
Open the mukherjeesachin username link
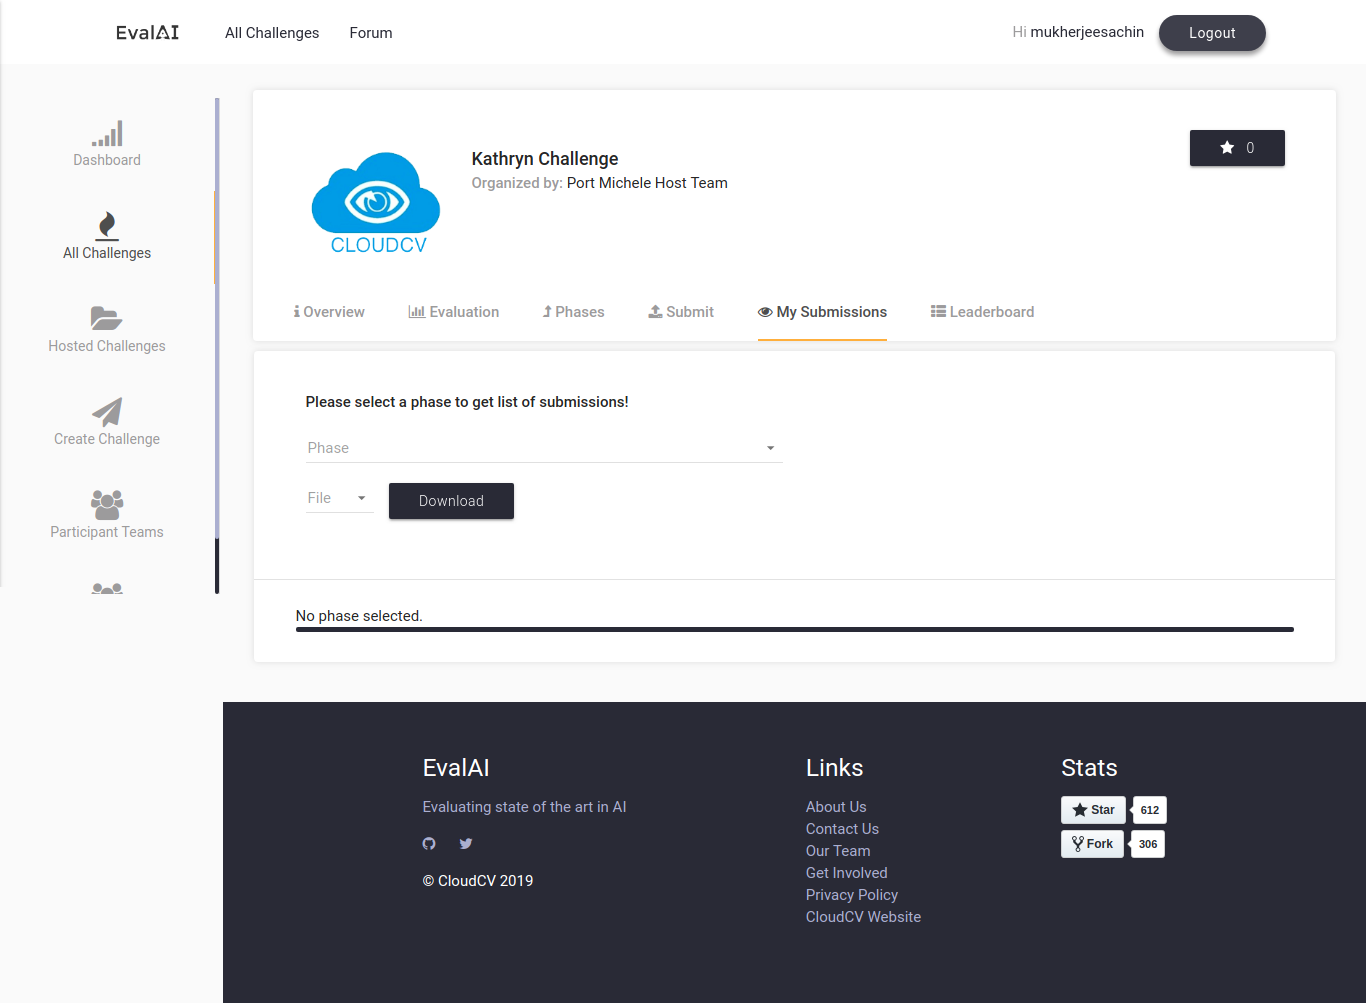(1087, 32)
